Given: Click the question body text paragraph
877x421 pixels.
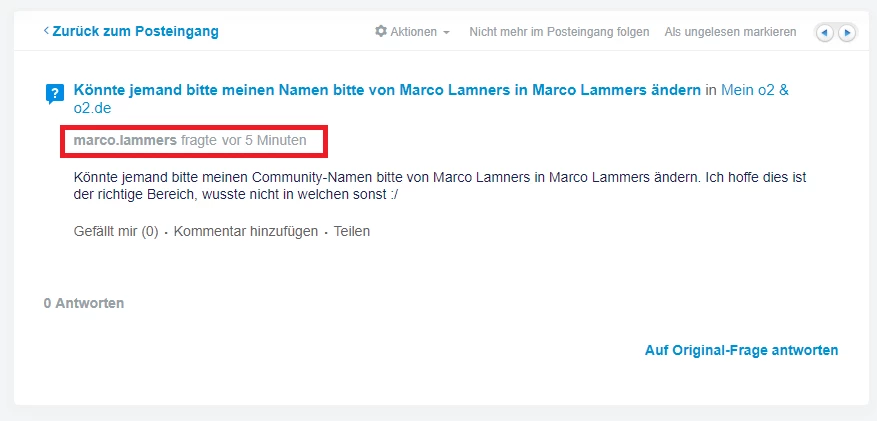Looking at the screenshot, I should coord(440,186).
